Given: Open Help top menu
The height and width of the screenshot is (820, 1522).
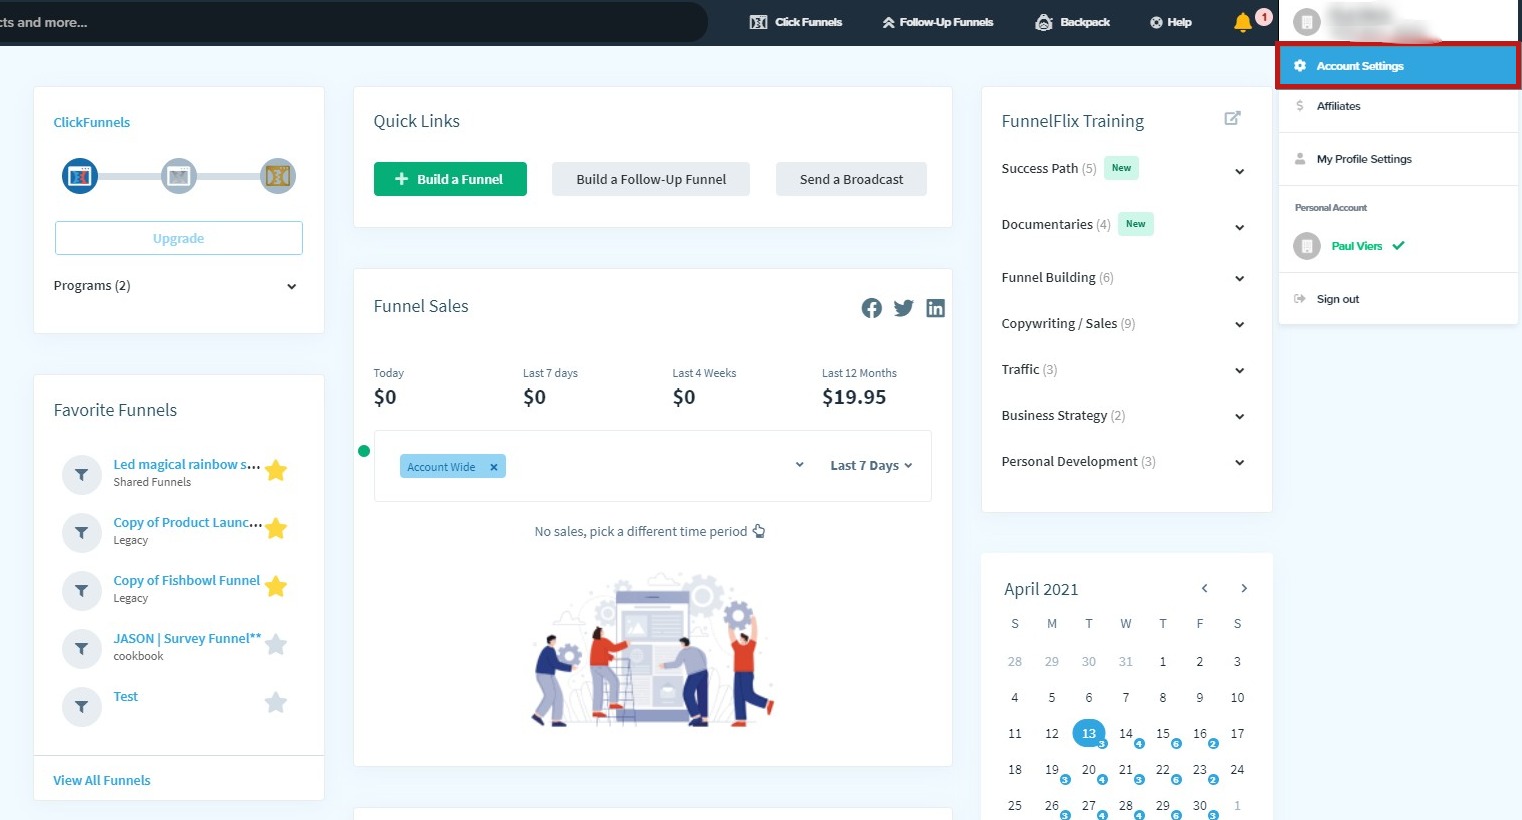Looking at the screenshot, I should point(1171,22).
